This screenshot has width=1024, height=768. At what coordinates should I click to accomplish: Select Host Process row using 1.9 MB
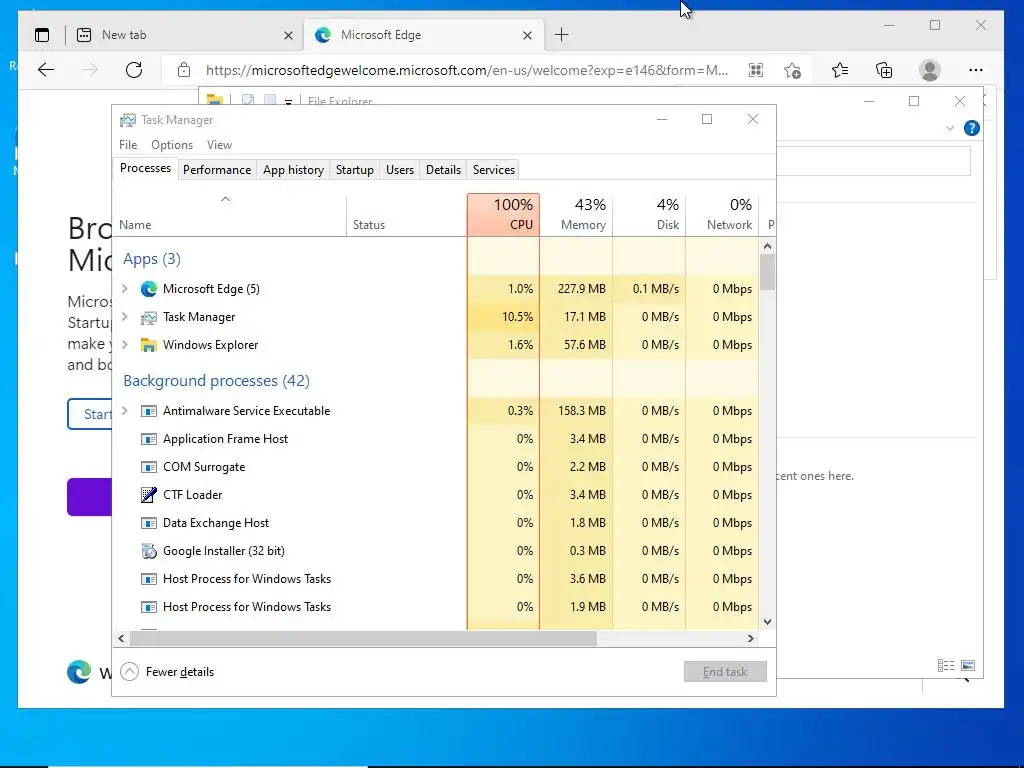pos(436,607)
